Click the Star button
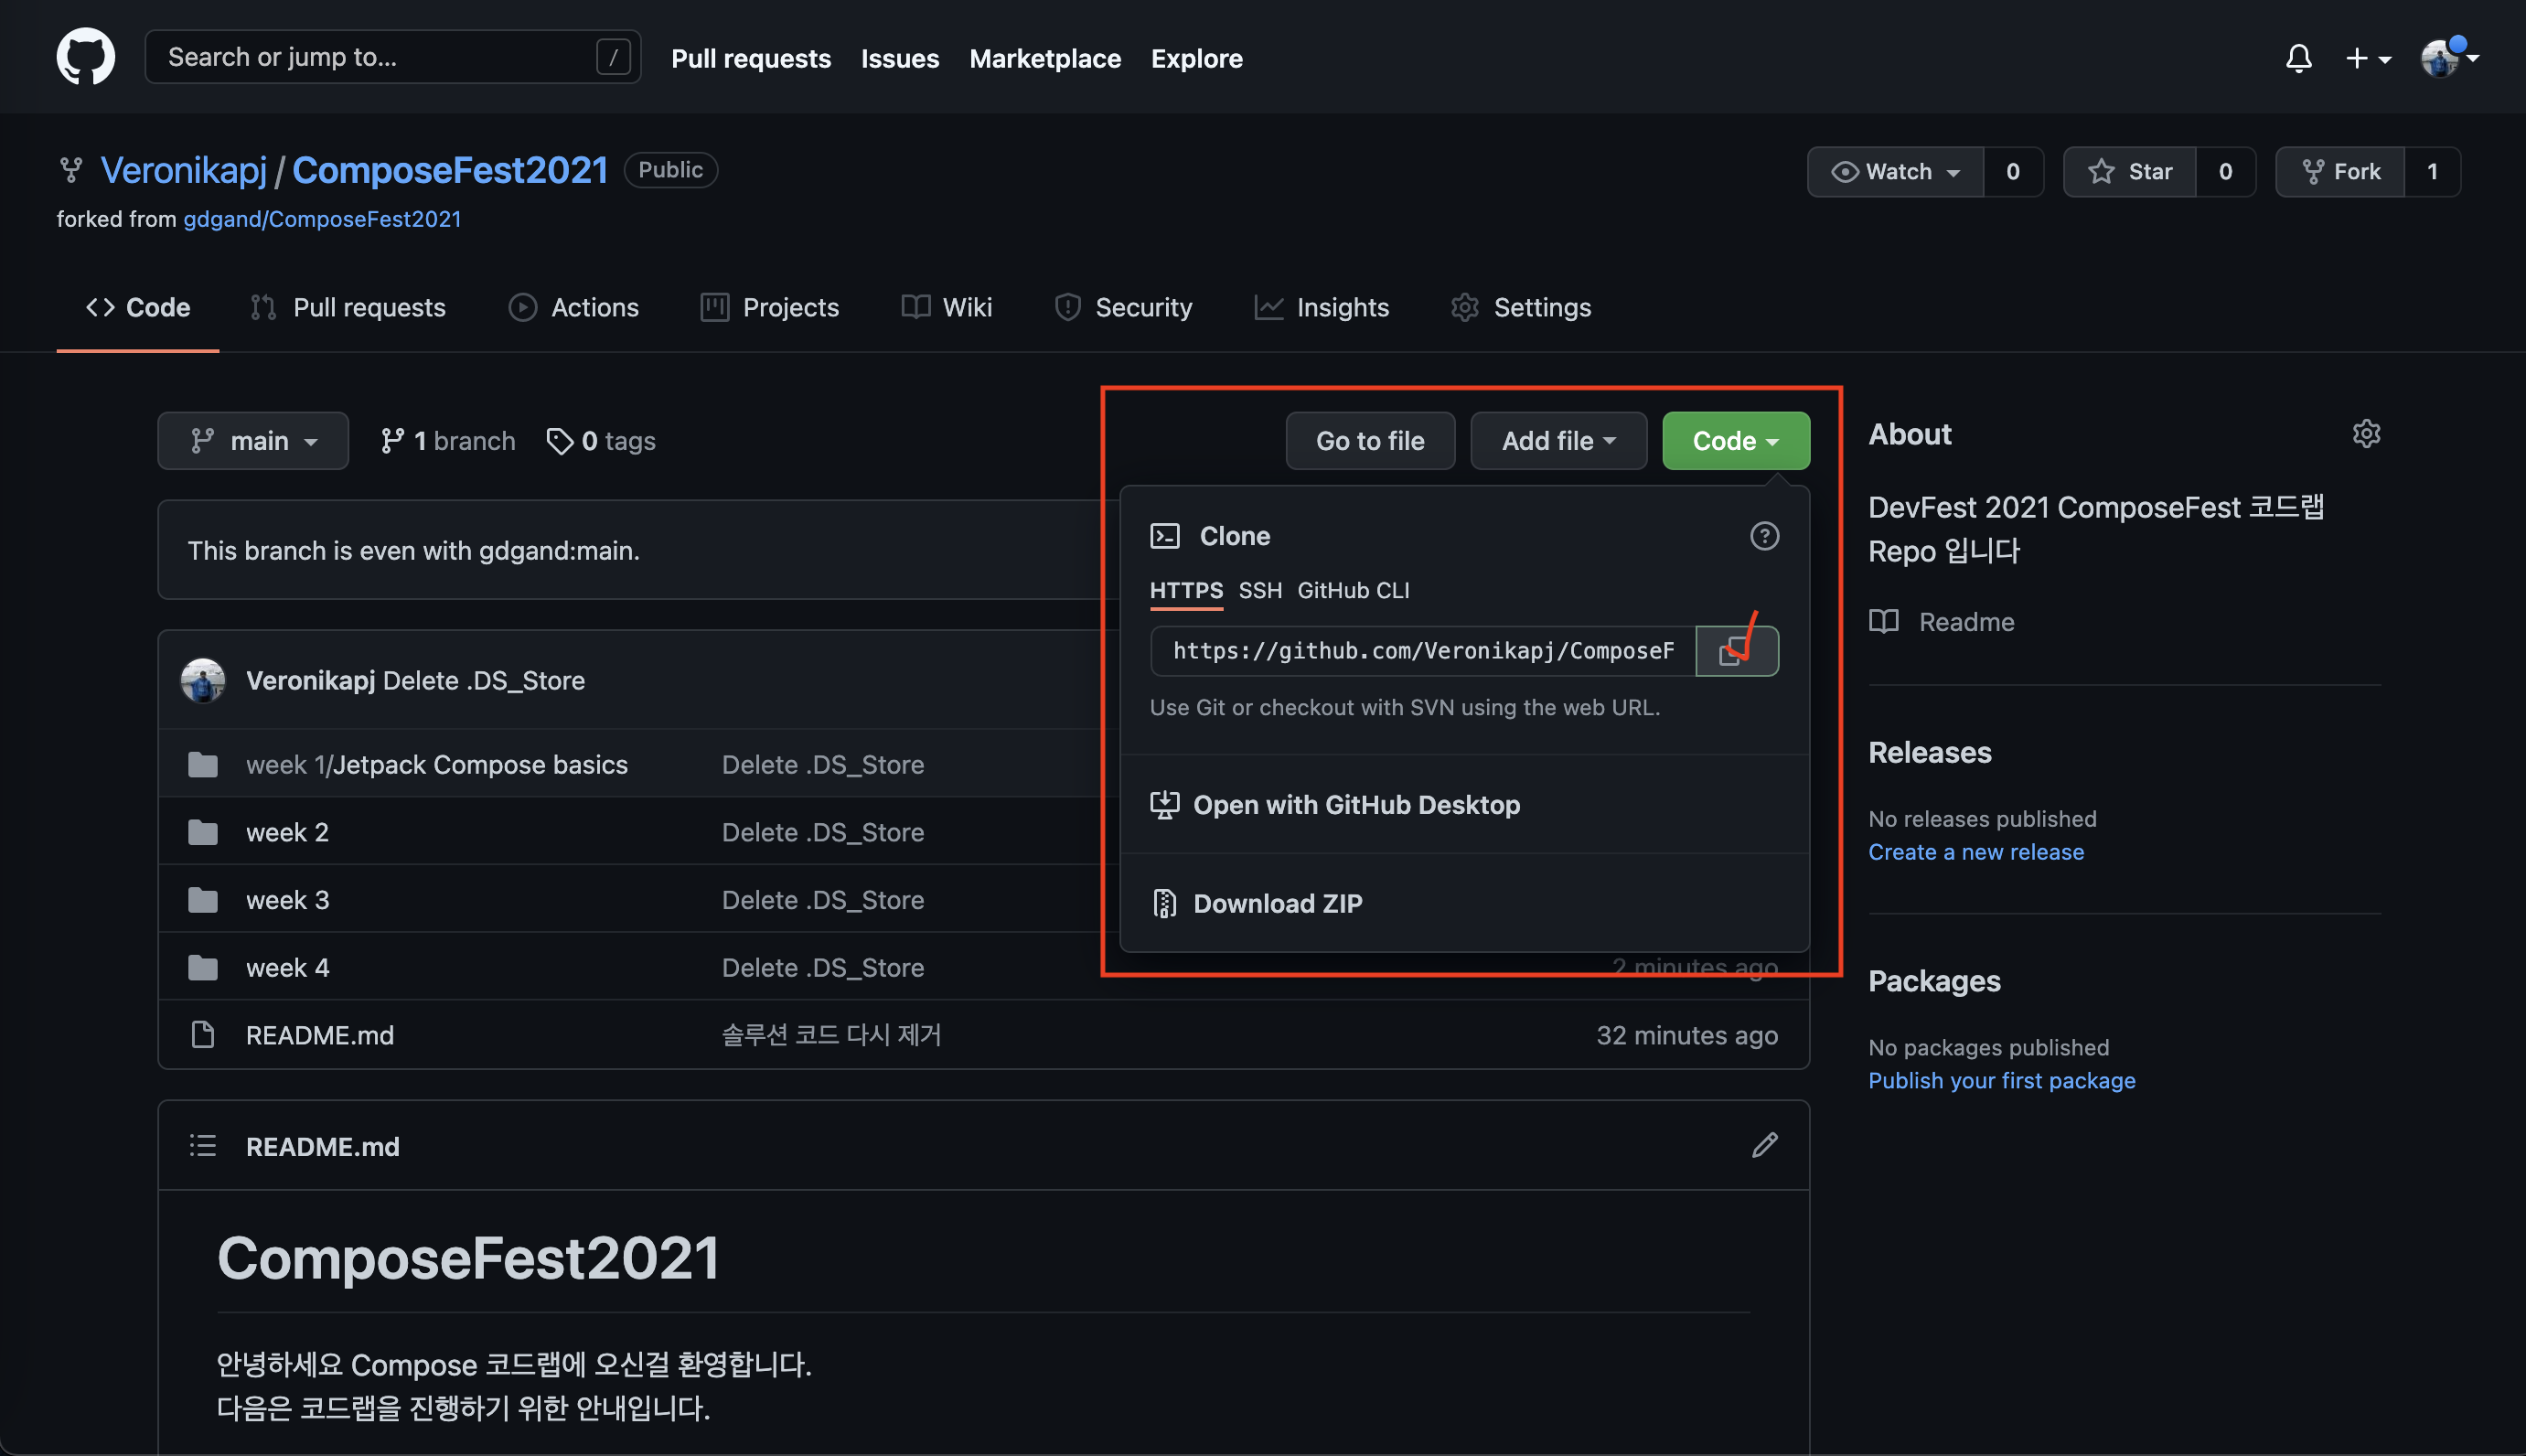This screenshot has height=1456, width=2526. point(2130,172)
